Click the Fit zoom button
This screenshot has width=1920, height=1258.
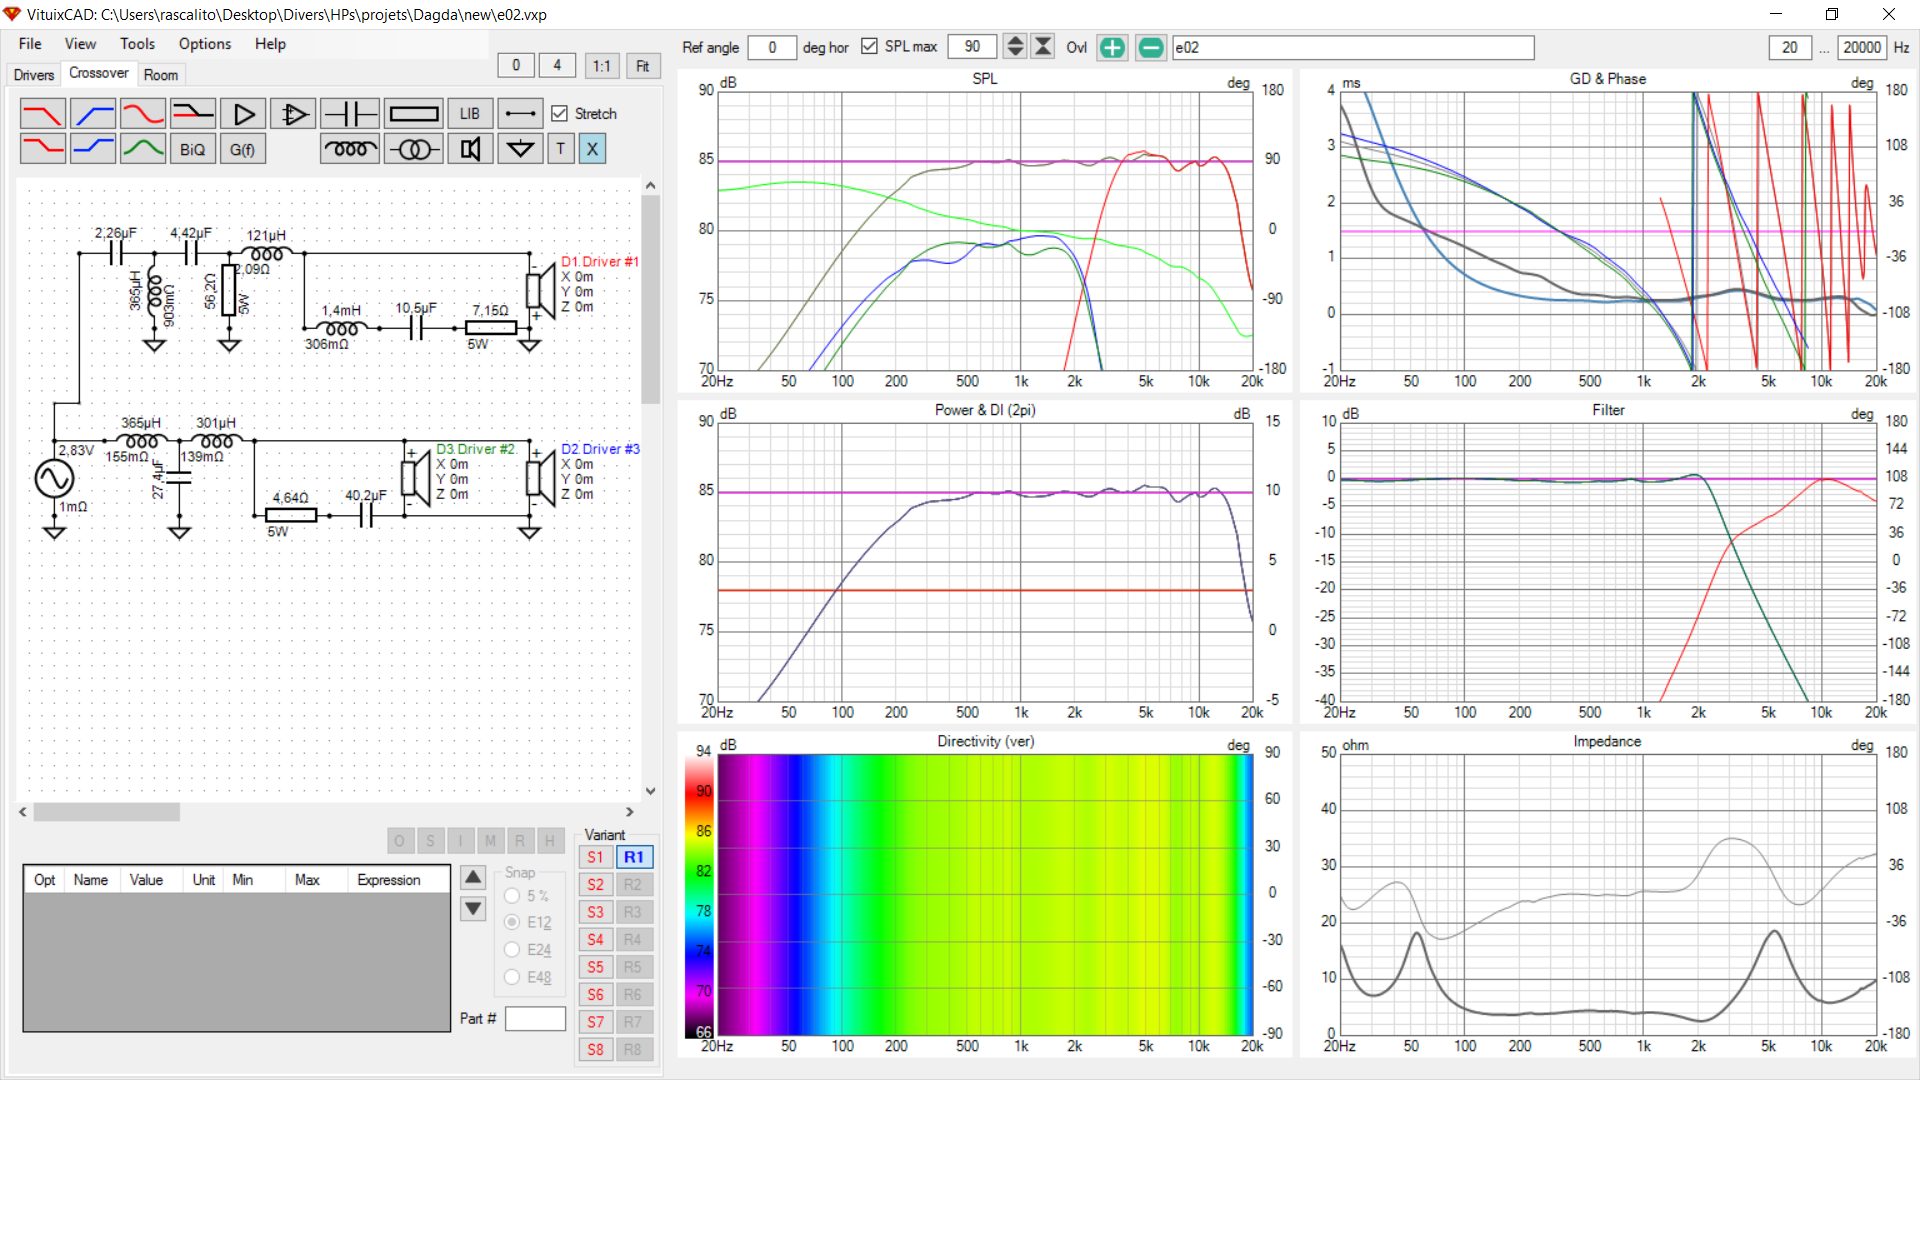pos(643,66)
